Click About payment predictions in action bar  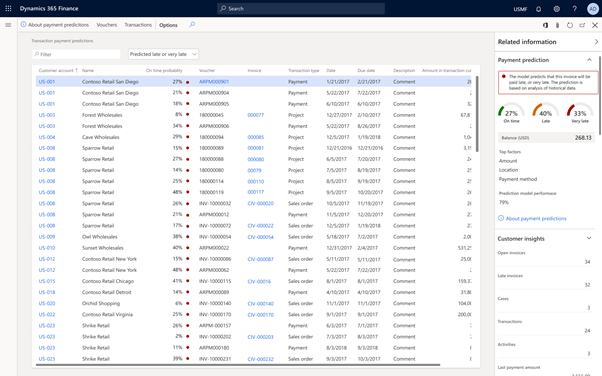(58, 25)
